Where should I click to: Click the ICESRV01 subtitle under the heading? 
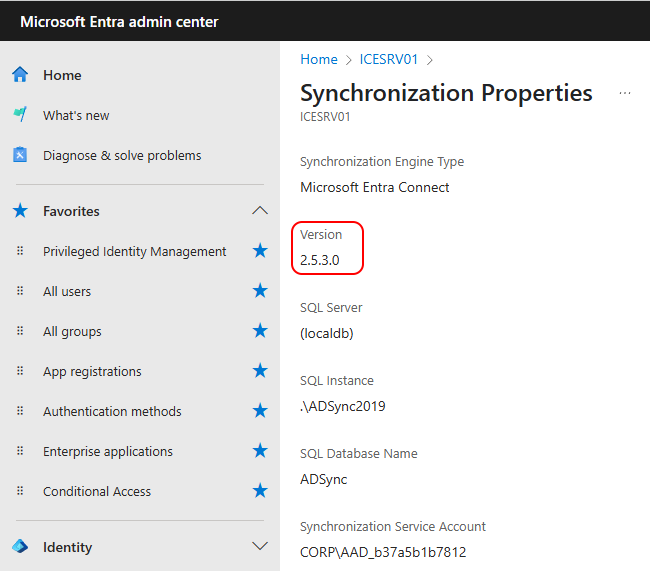pos(325,117)
